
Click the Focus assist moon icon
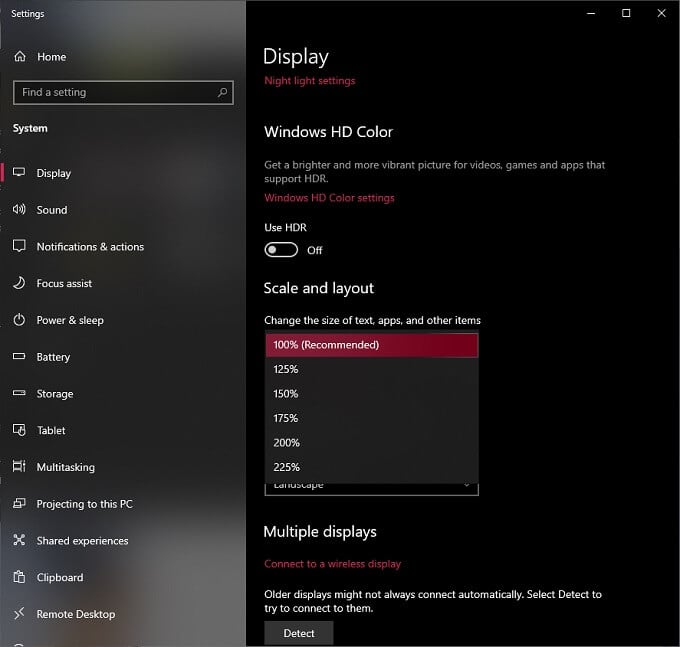[x=19, y=283]
